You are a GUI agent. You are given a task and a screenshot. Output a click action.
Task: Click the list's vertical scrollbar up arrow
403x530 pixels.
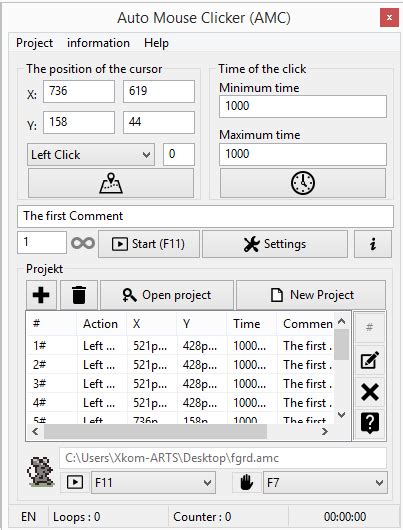[342, 321]
